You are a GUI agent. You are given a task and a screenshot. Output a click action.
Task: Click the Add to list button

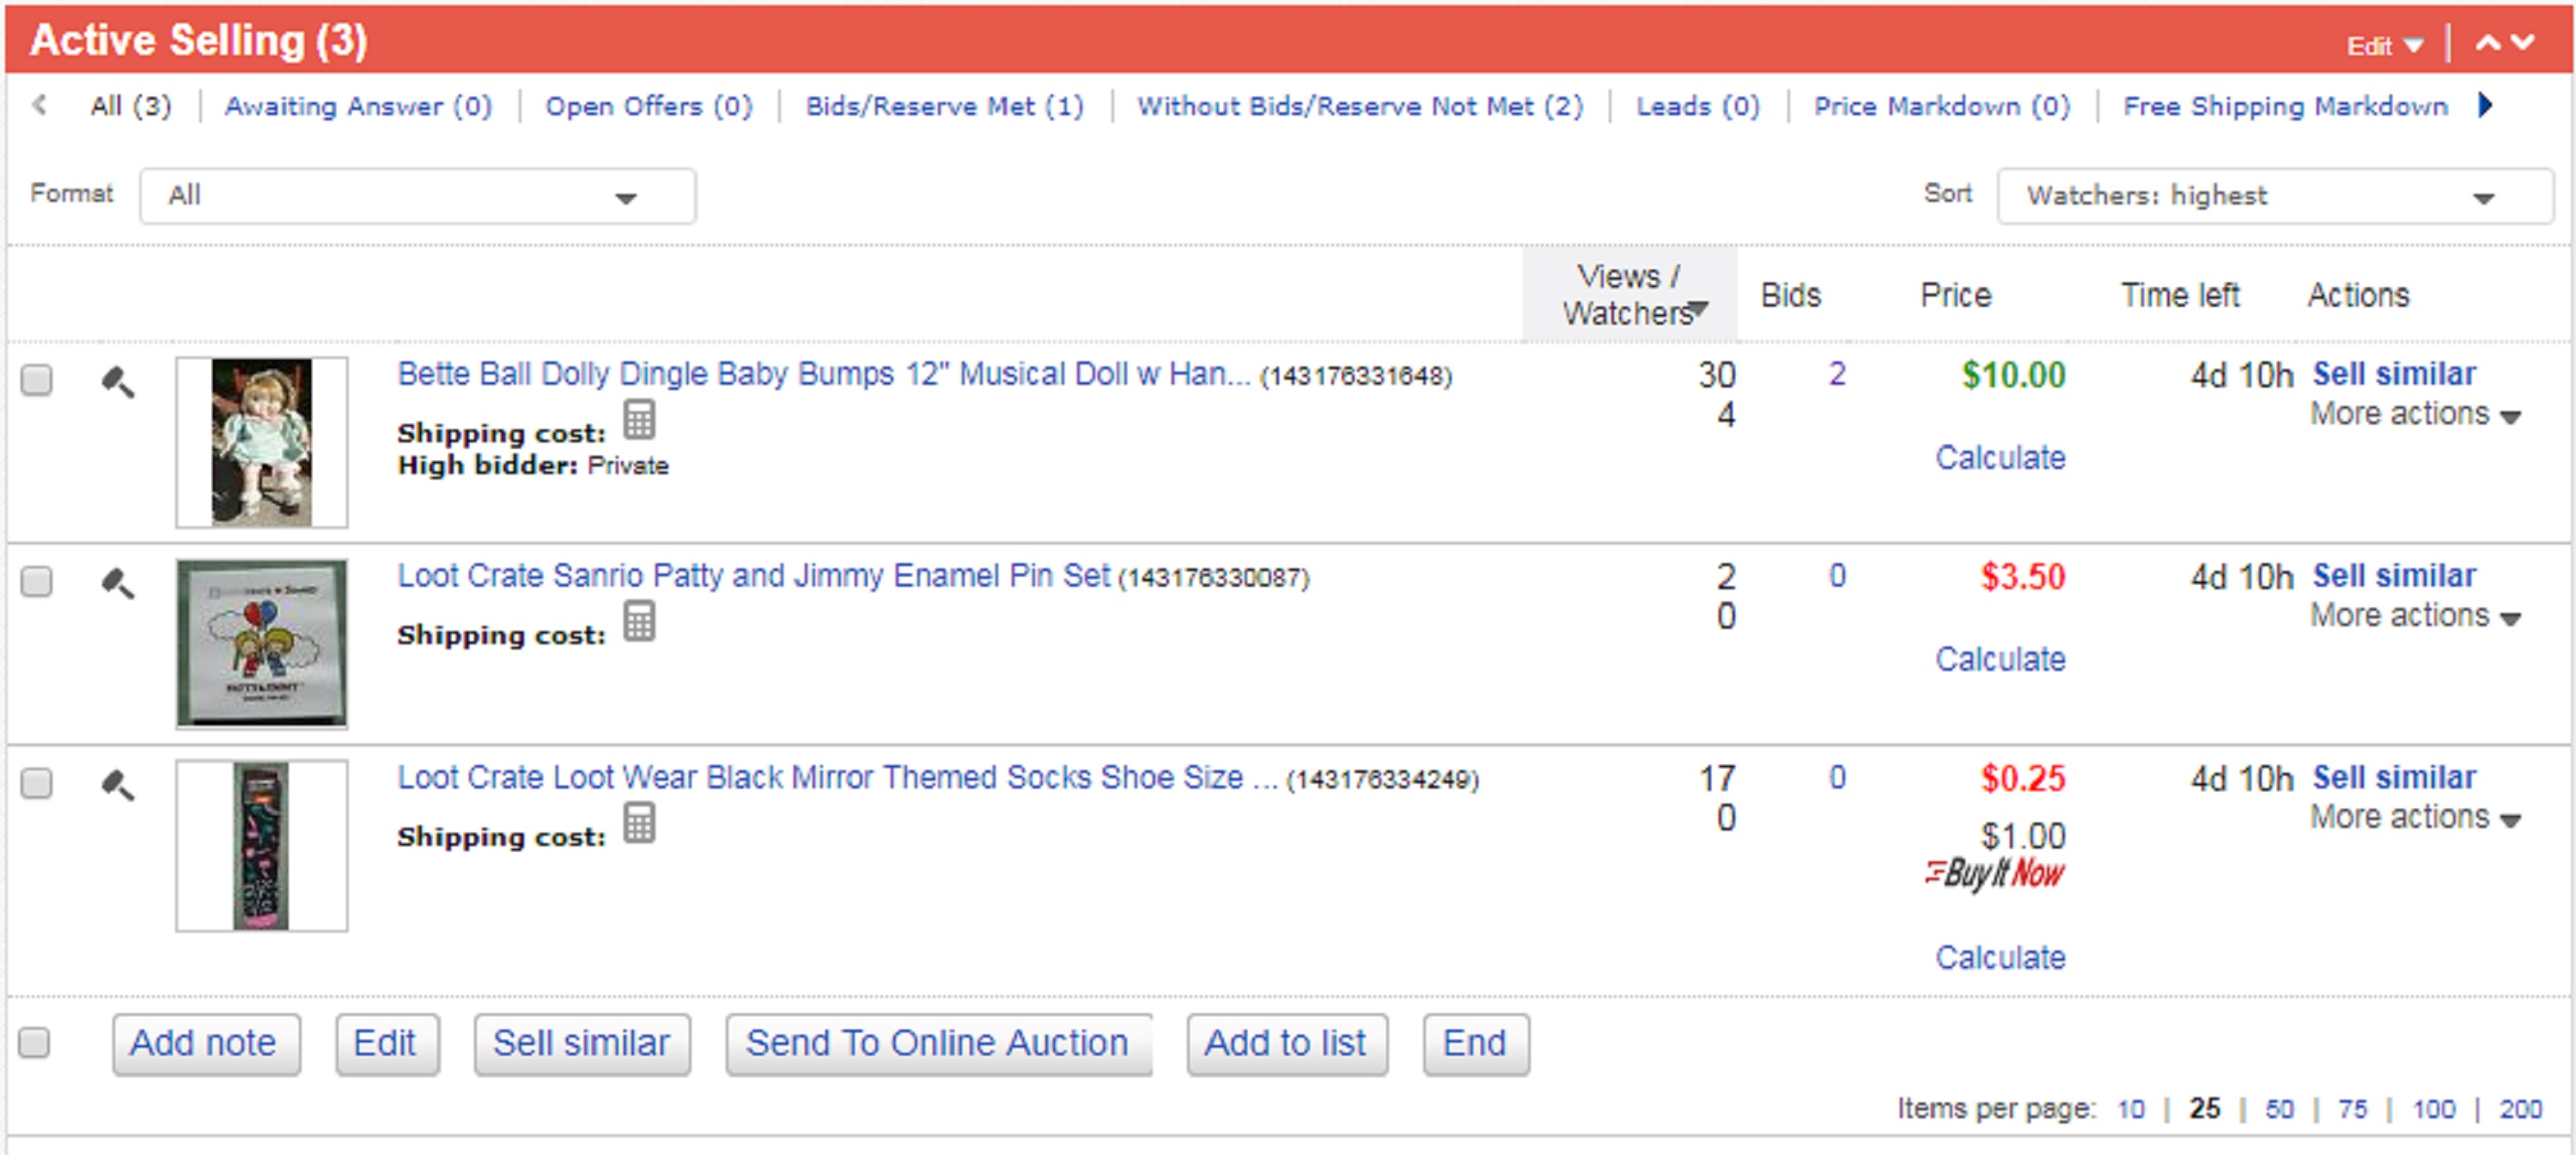(1286, 1044)
